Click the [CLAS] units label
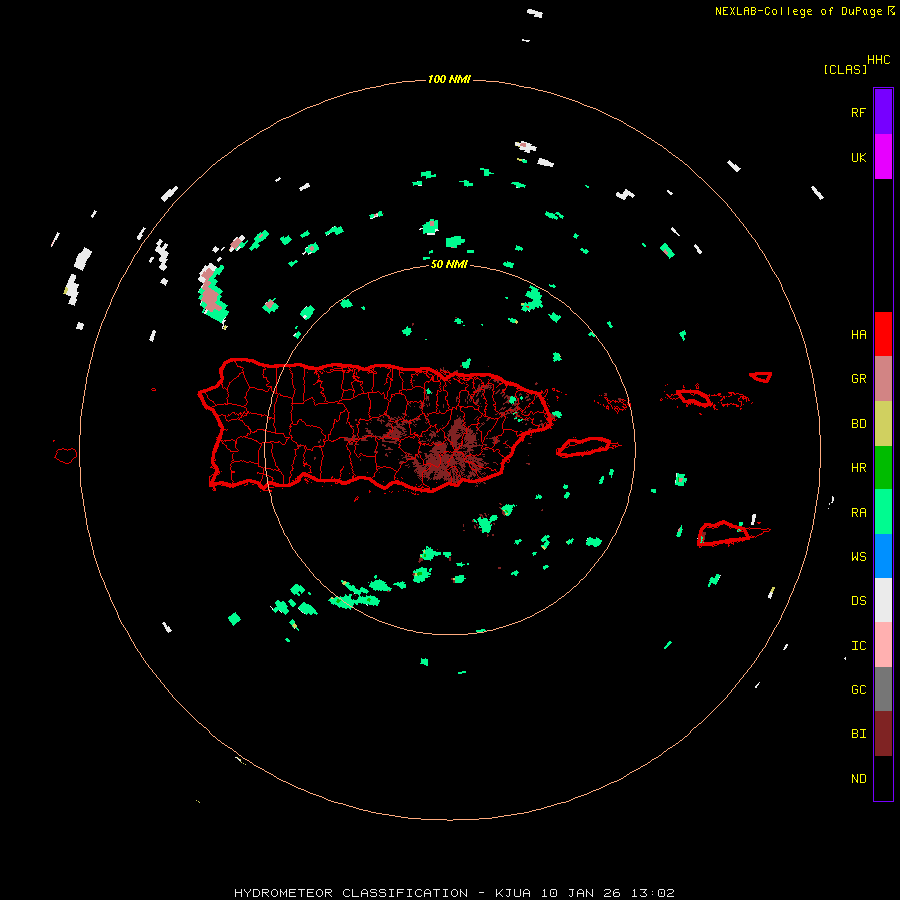The width and height of the screenshot is (900, 900). [845, 69]
